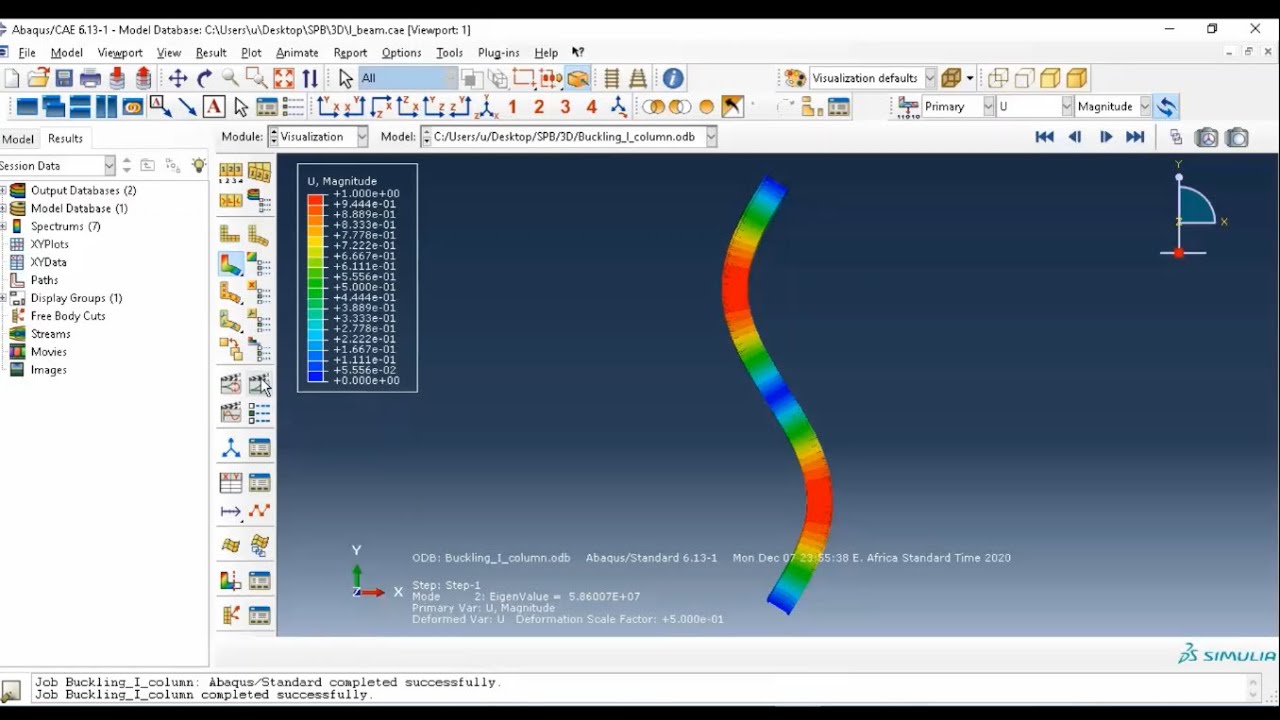This screenshot has height=720, width=1280.
Task: Click the Create Coordinate System icon
Action: 231,448
